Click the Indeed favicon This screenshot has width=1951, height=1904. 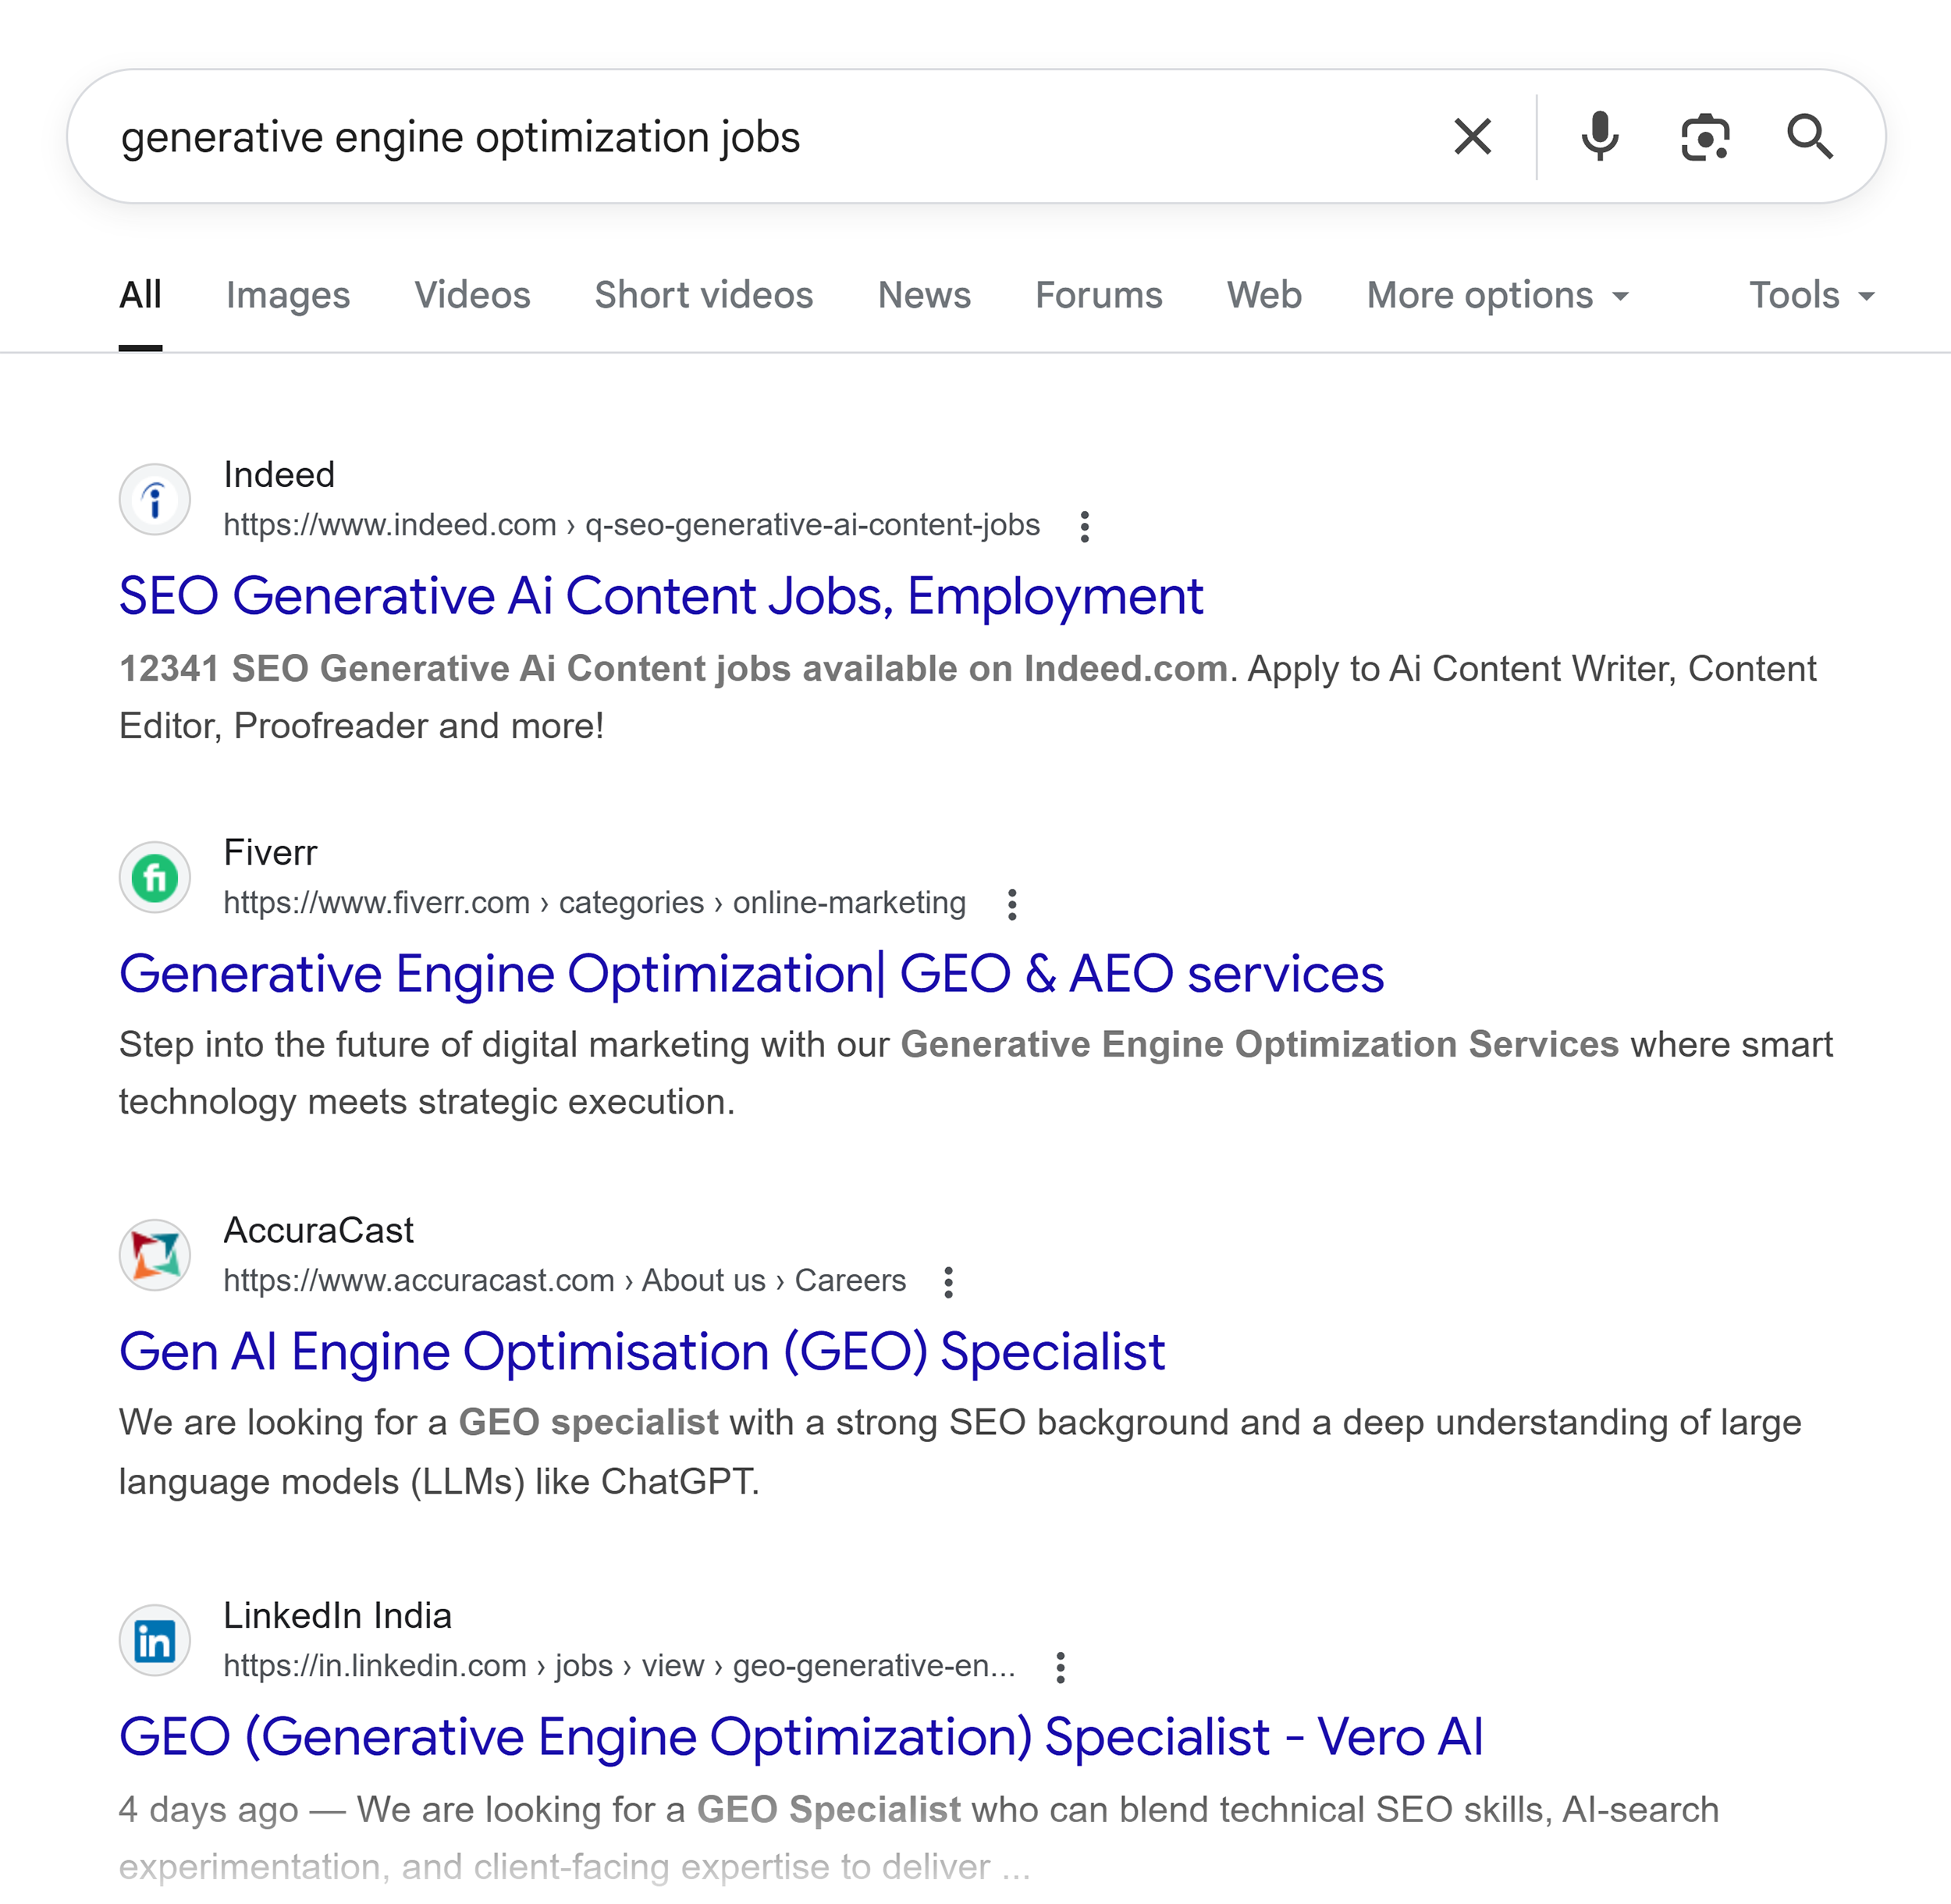point(154,498)
